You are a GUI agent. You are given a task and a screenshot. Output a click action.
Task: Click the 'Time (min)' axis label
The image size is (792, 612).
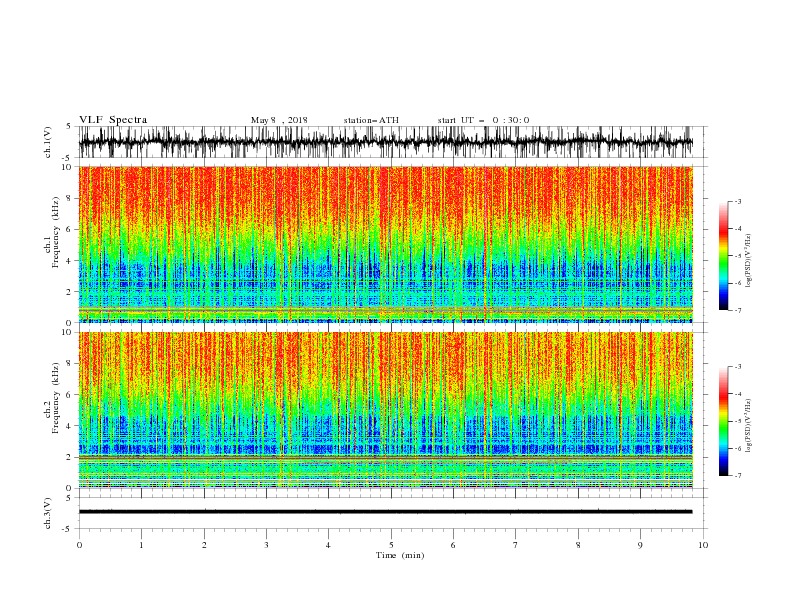pyautogui.click(x=400, y=555)
